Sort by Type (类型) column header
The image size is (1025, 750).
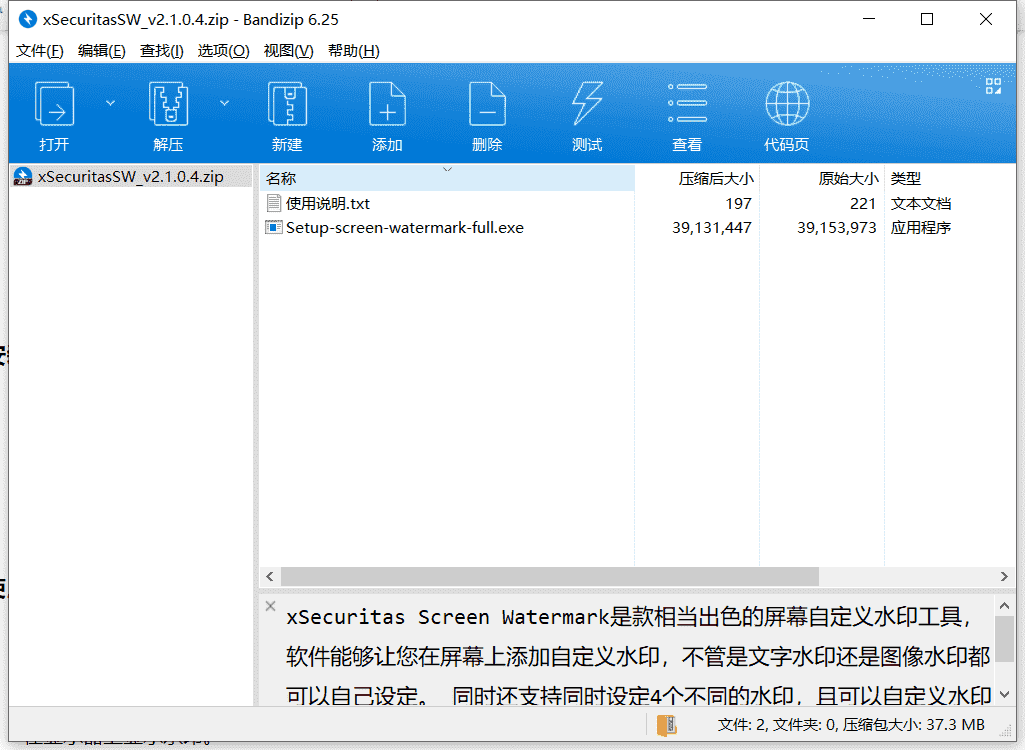950,179
